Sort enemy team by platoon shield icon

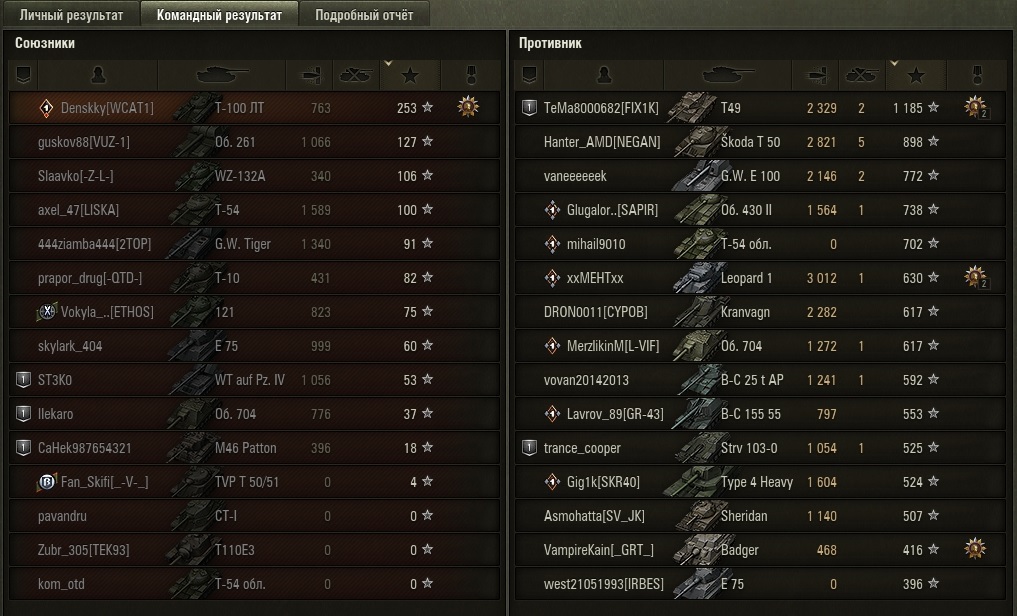pyautogui.click(x=529, y=75)
